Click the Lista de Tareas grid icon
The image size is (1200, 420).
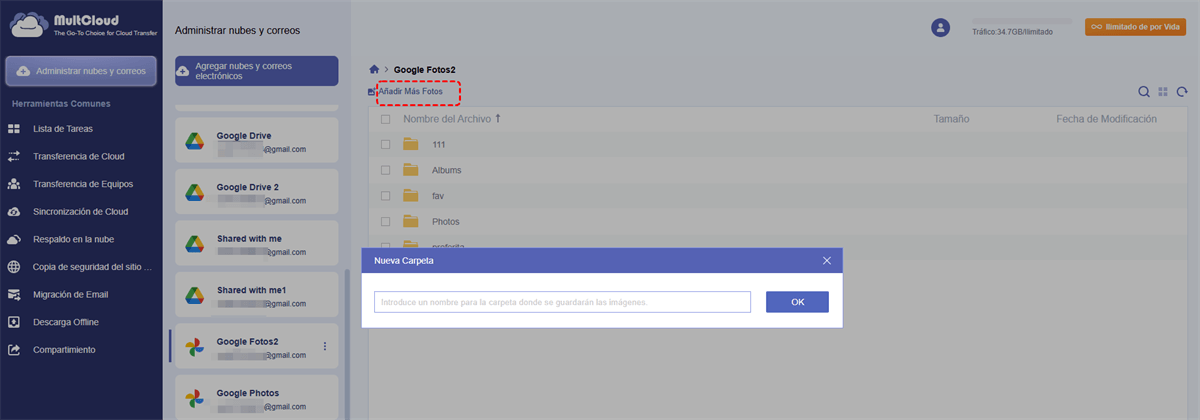point(14,129)
